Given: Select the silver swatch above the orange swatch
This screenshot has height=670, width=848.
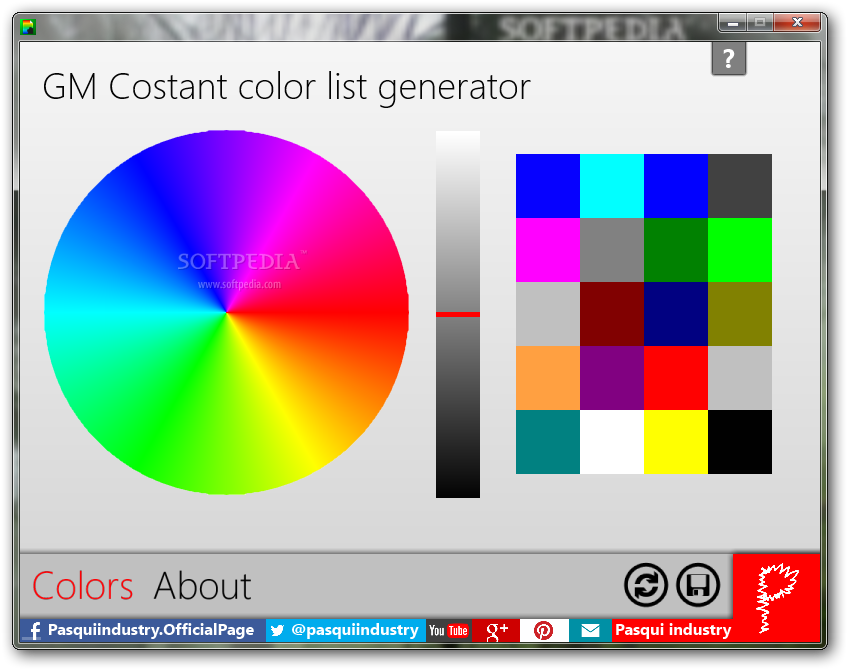Looking at the screenshot, I should click(548, 314).
